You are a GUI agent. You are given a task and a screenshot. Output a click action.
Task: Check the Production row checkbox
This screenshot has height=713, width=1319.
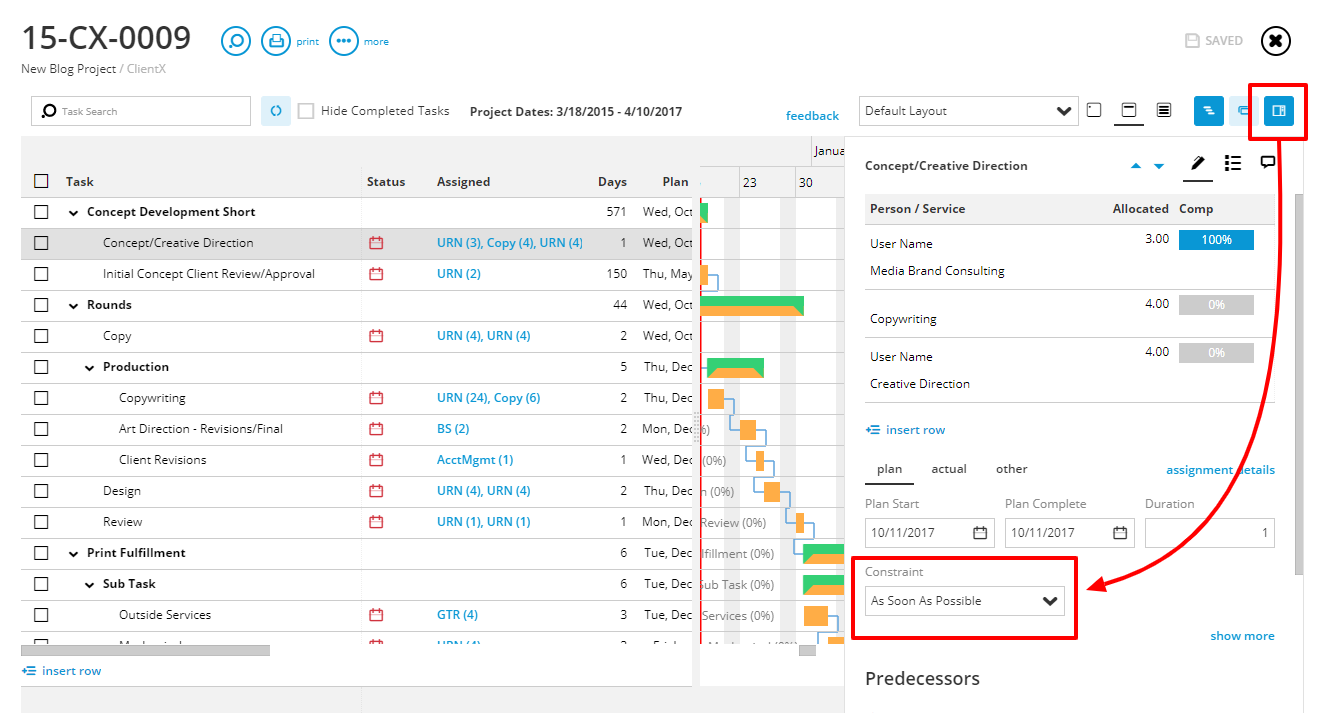pyautogui.click(x=41, y=367)
